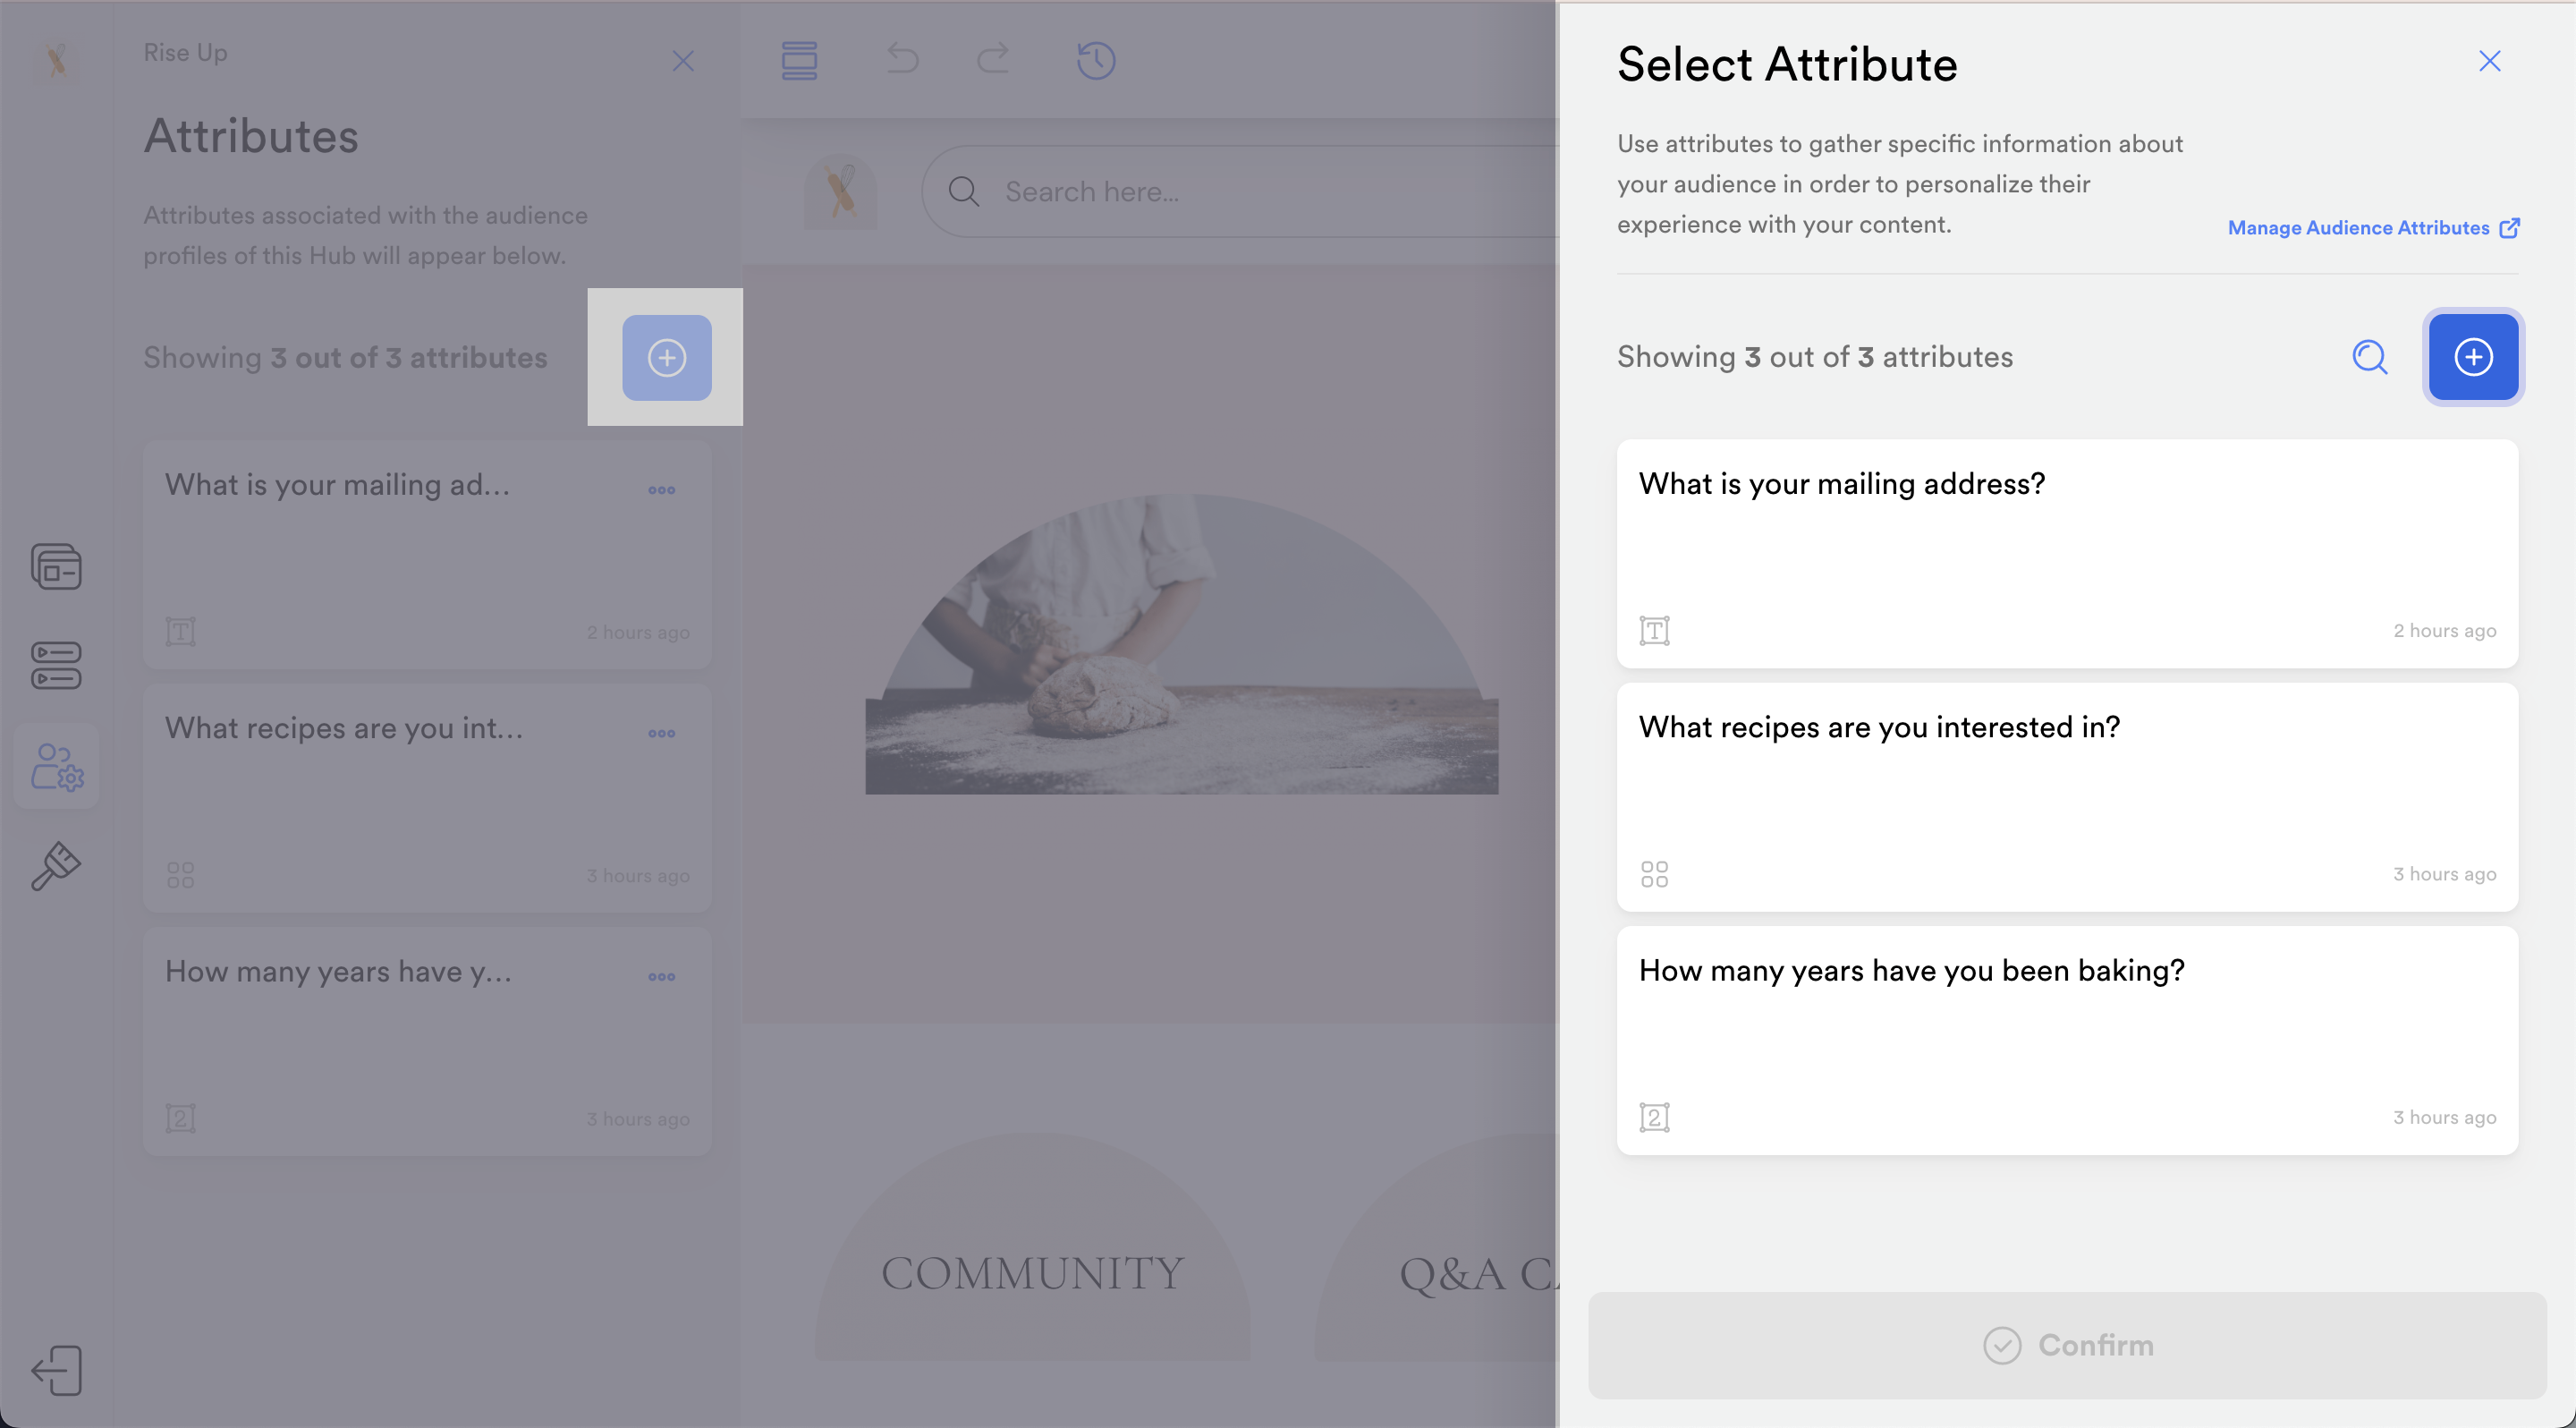Add new attribute with blue plus button
Image resolution: width=2576 pixels, height=1428 pixels.
[2473, 357]
